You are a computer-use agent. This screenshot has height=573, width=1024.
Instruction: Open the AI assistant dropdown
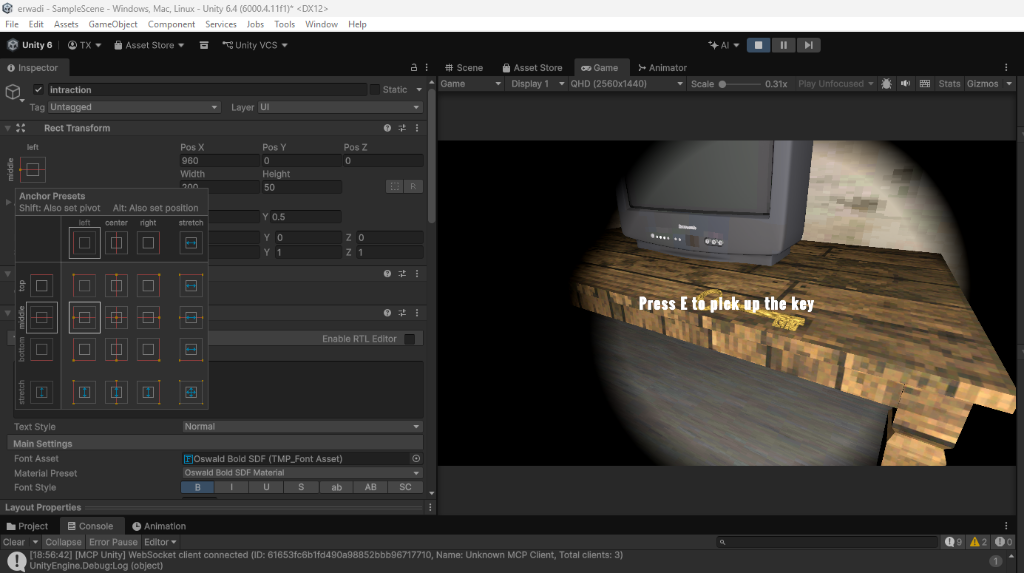724,45
